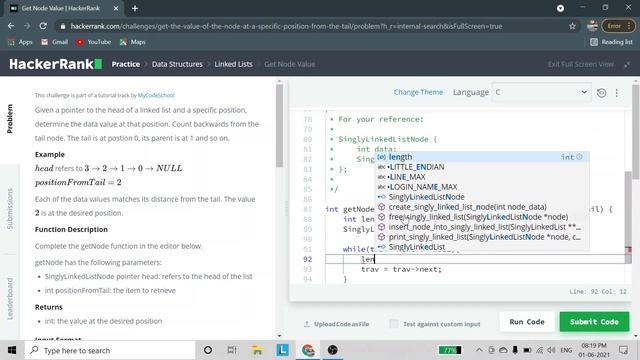Viewport: 640px width, 360px height.
Task: Open the Apps bookmark
Action: 20,42
